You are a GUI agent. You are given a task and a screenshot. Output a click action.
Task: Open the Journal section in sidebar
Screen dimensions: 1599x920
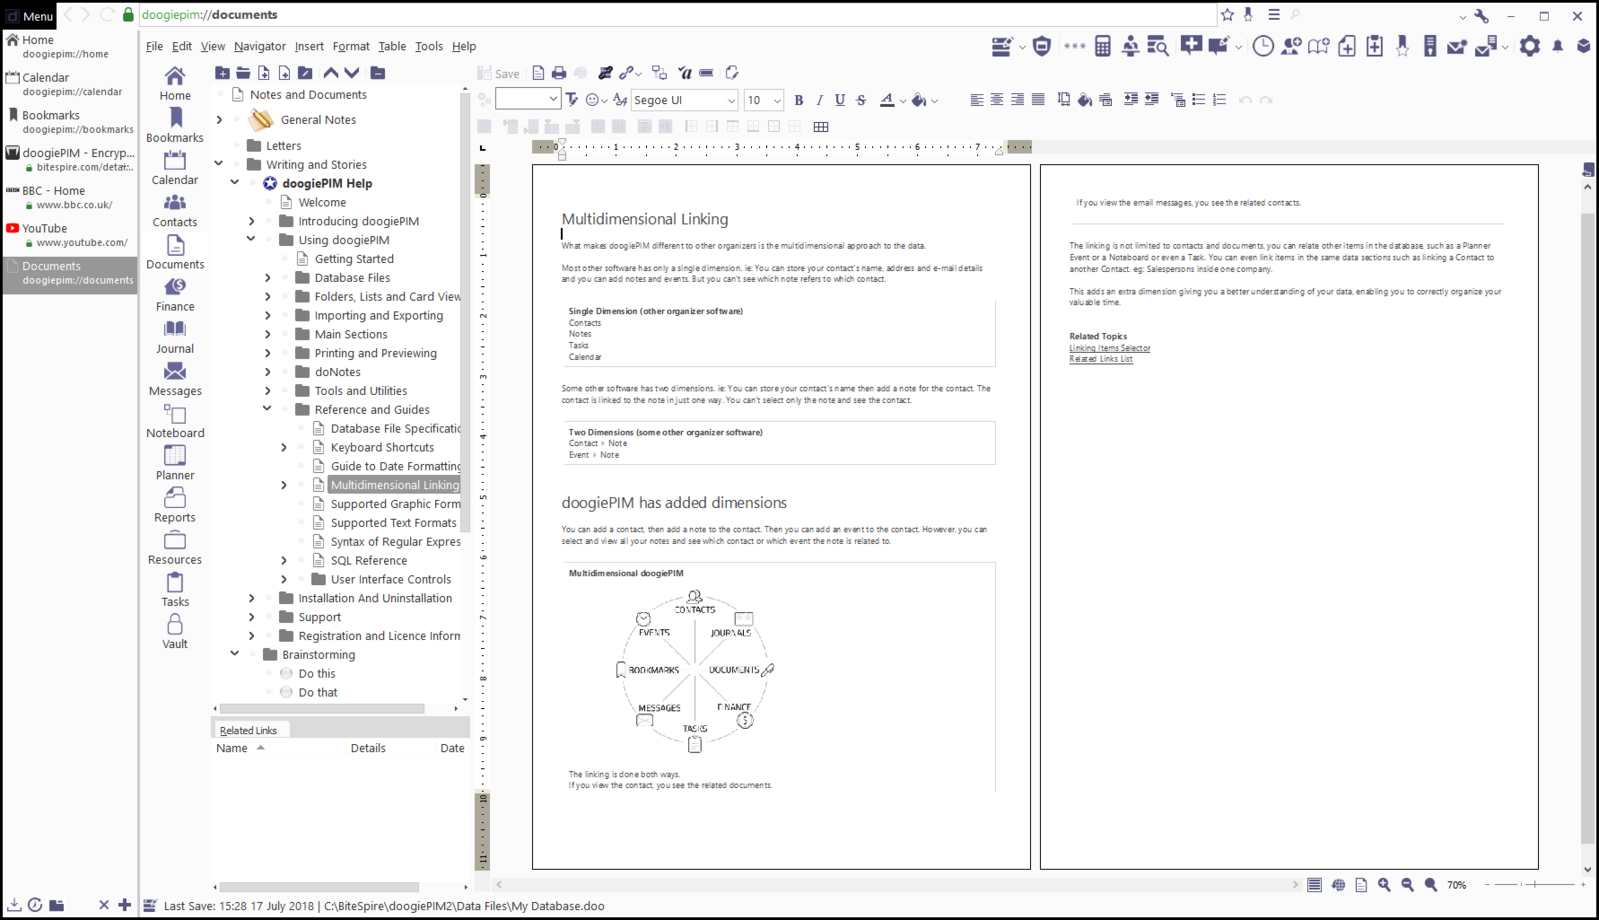tap(175, 337)
